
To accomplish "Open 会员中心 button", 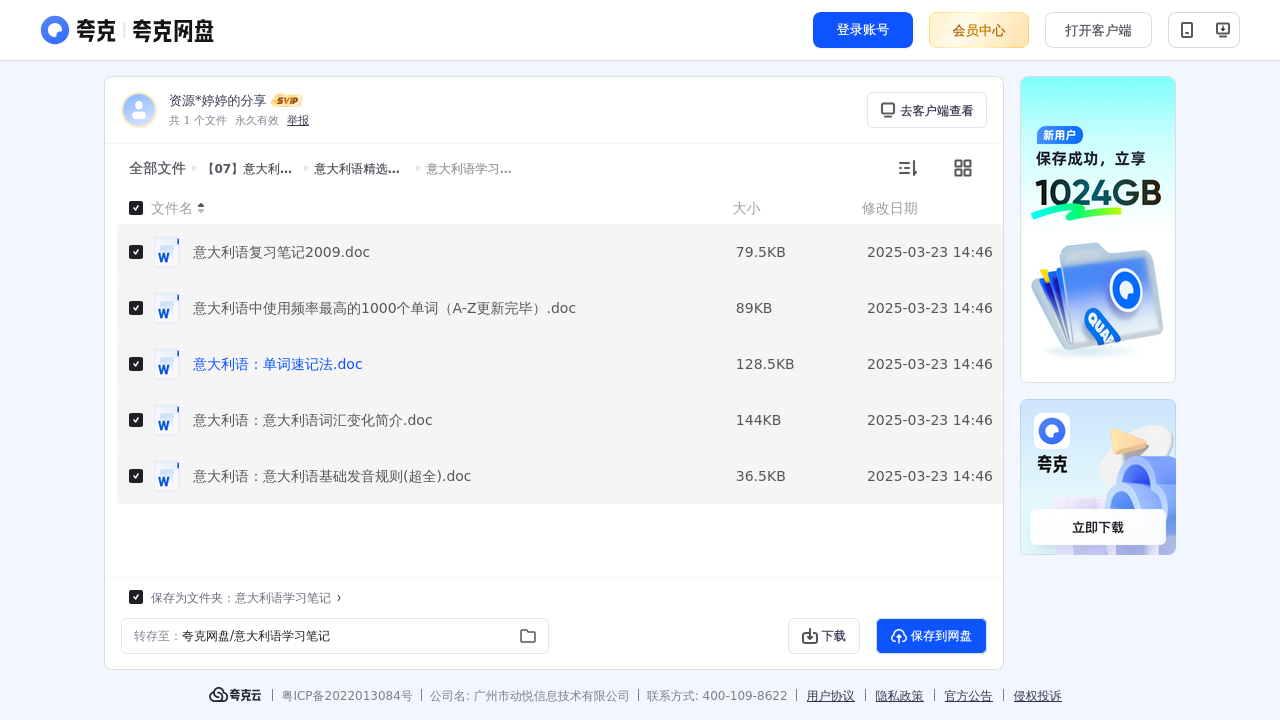I will [979, 30].
